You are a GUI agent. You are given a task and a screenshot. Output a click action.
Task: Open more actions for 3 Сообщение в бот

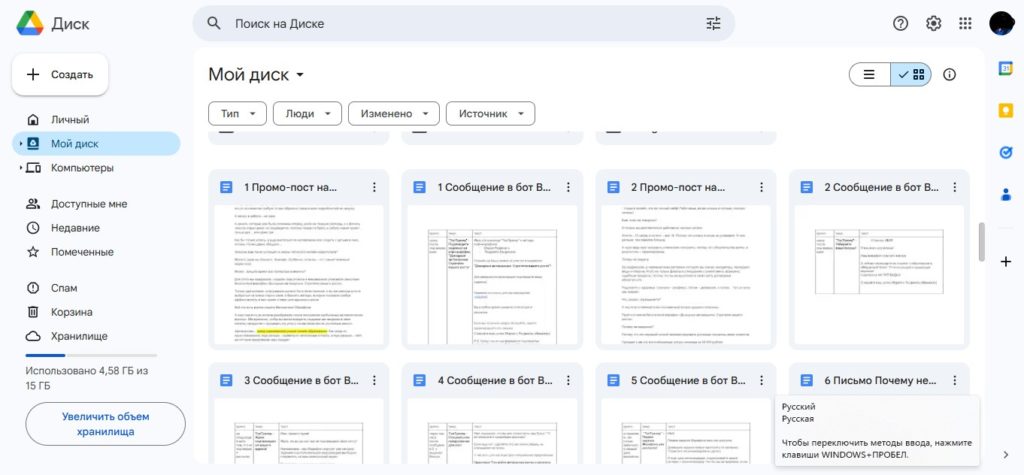point(374,380)
